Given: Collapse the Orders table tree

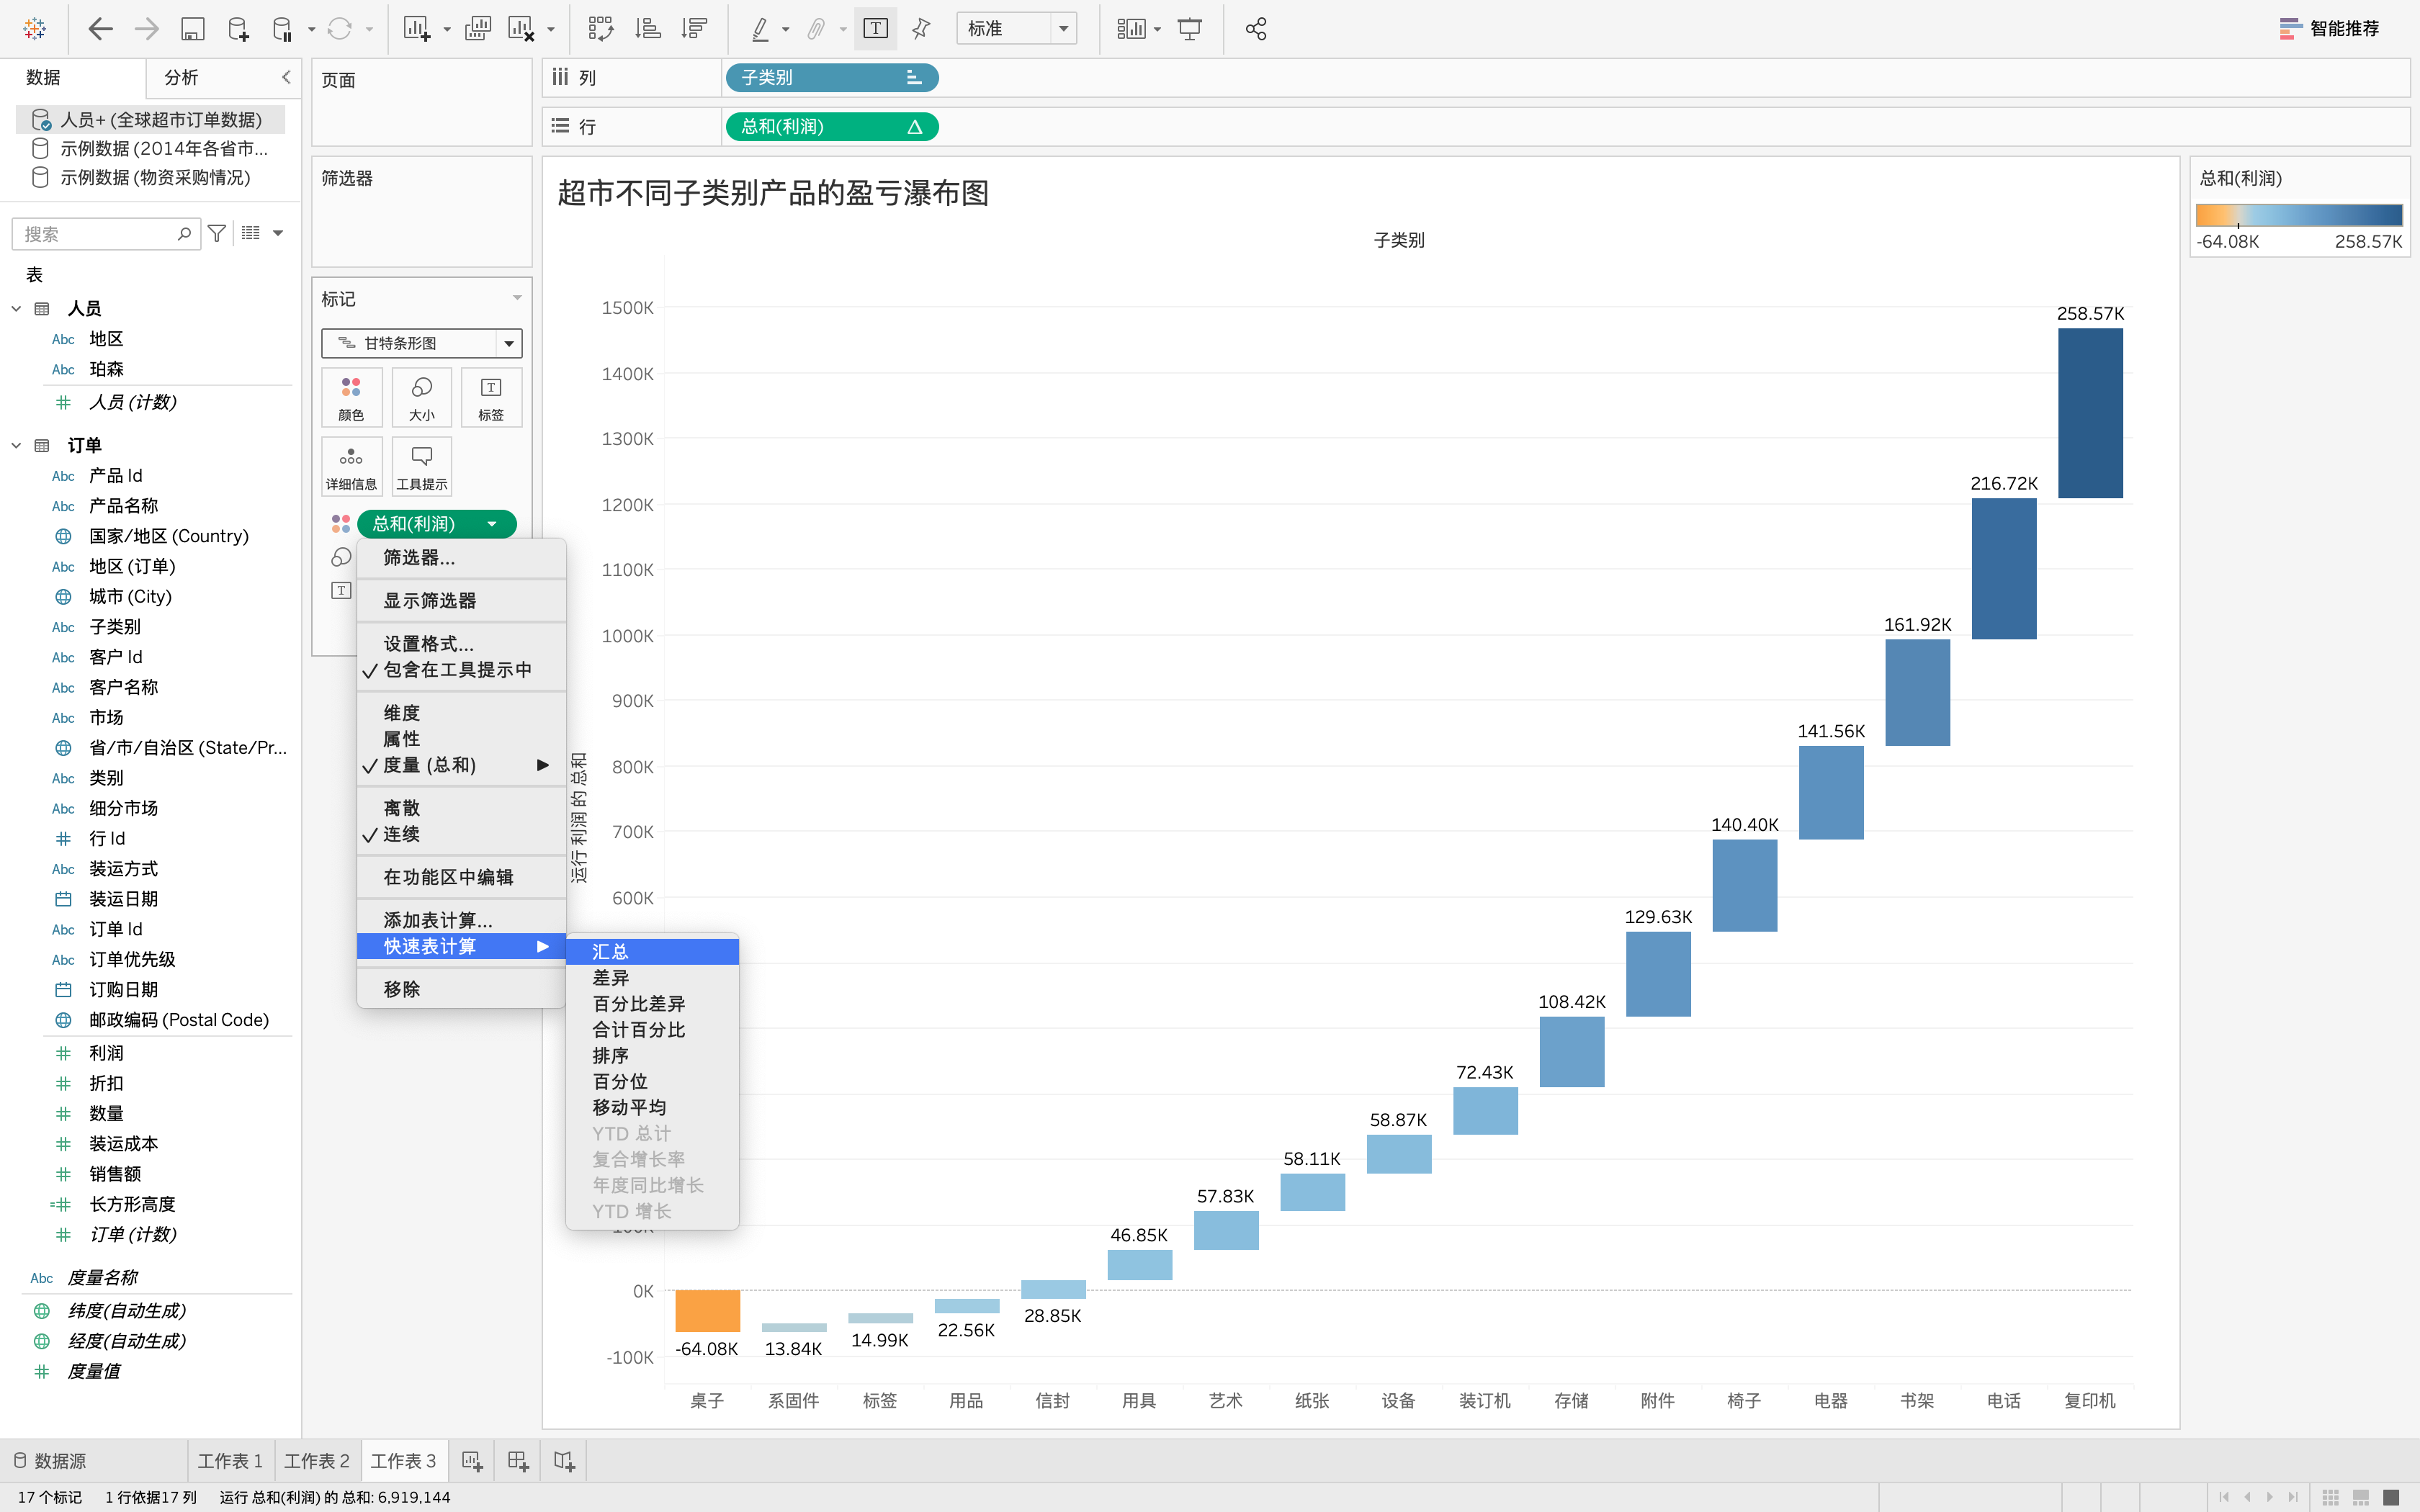Looking at the screenshot, I should (x=16, y=446).
